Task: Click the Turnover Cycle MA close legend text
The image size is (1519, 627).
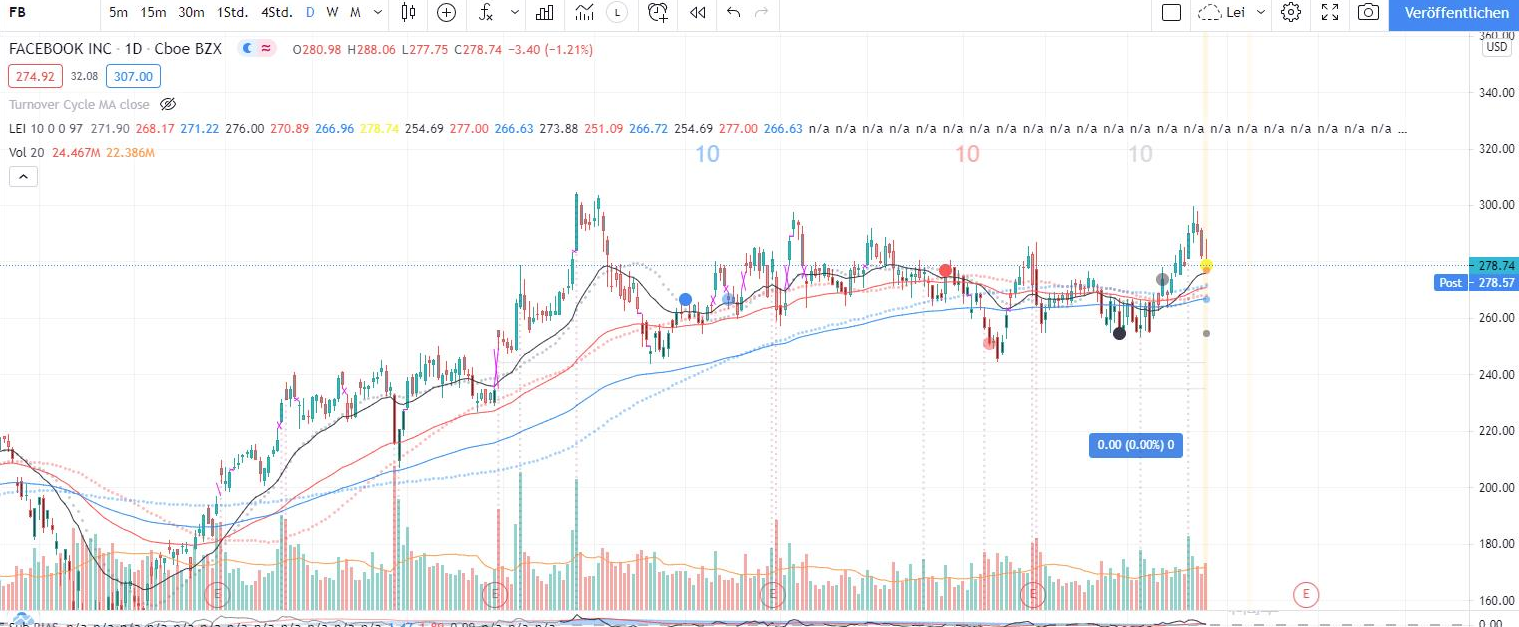Action: click(x=79, y=104)
